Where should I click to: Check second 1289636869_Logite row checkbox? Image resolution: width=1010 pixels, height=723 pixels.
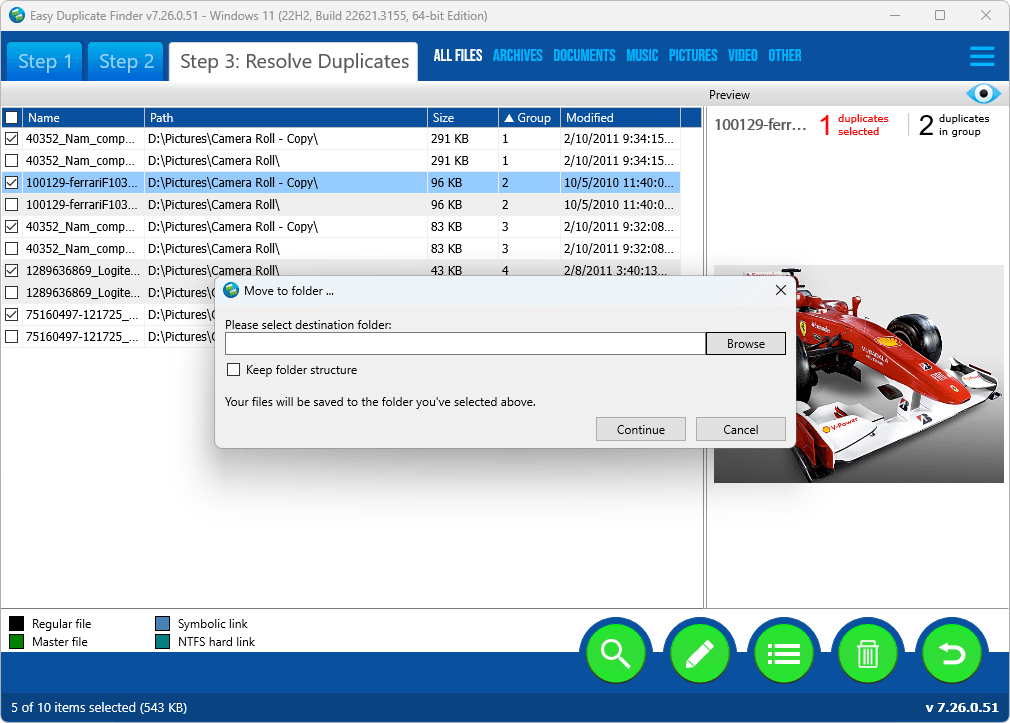pos(12,293)
